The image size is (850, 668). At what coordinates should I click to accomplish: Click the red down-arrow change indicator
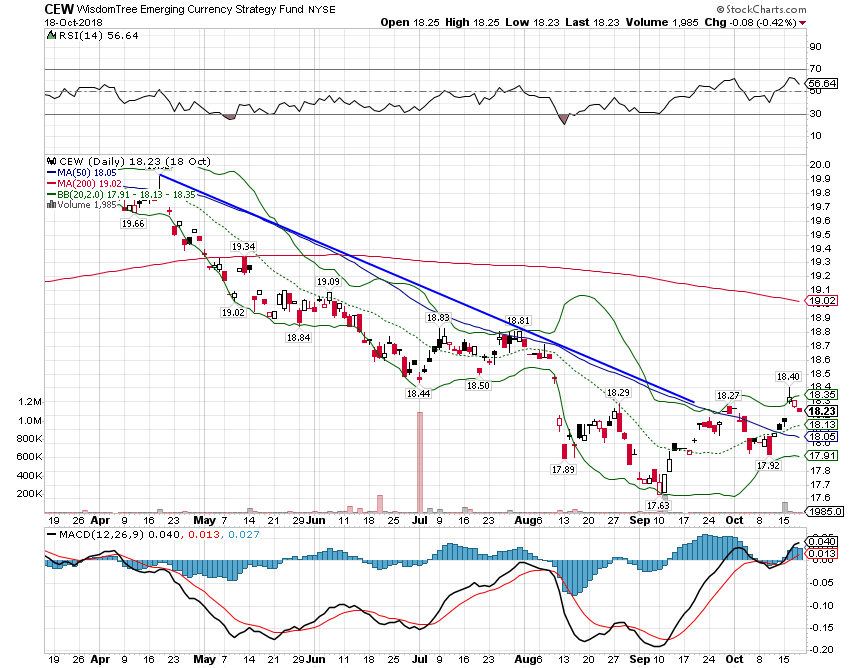click(x=802, y=23)
